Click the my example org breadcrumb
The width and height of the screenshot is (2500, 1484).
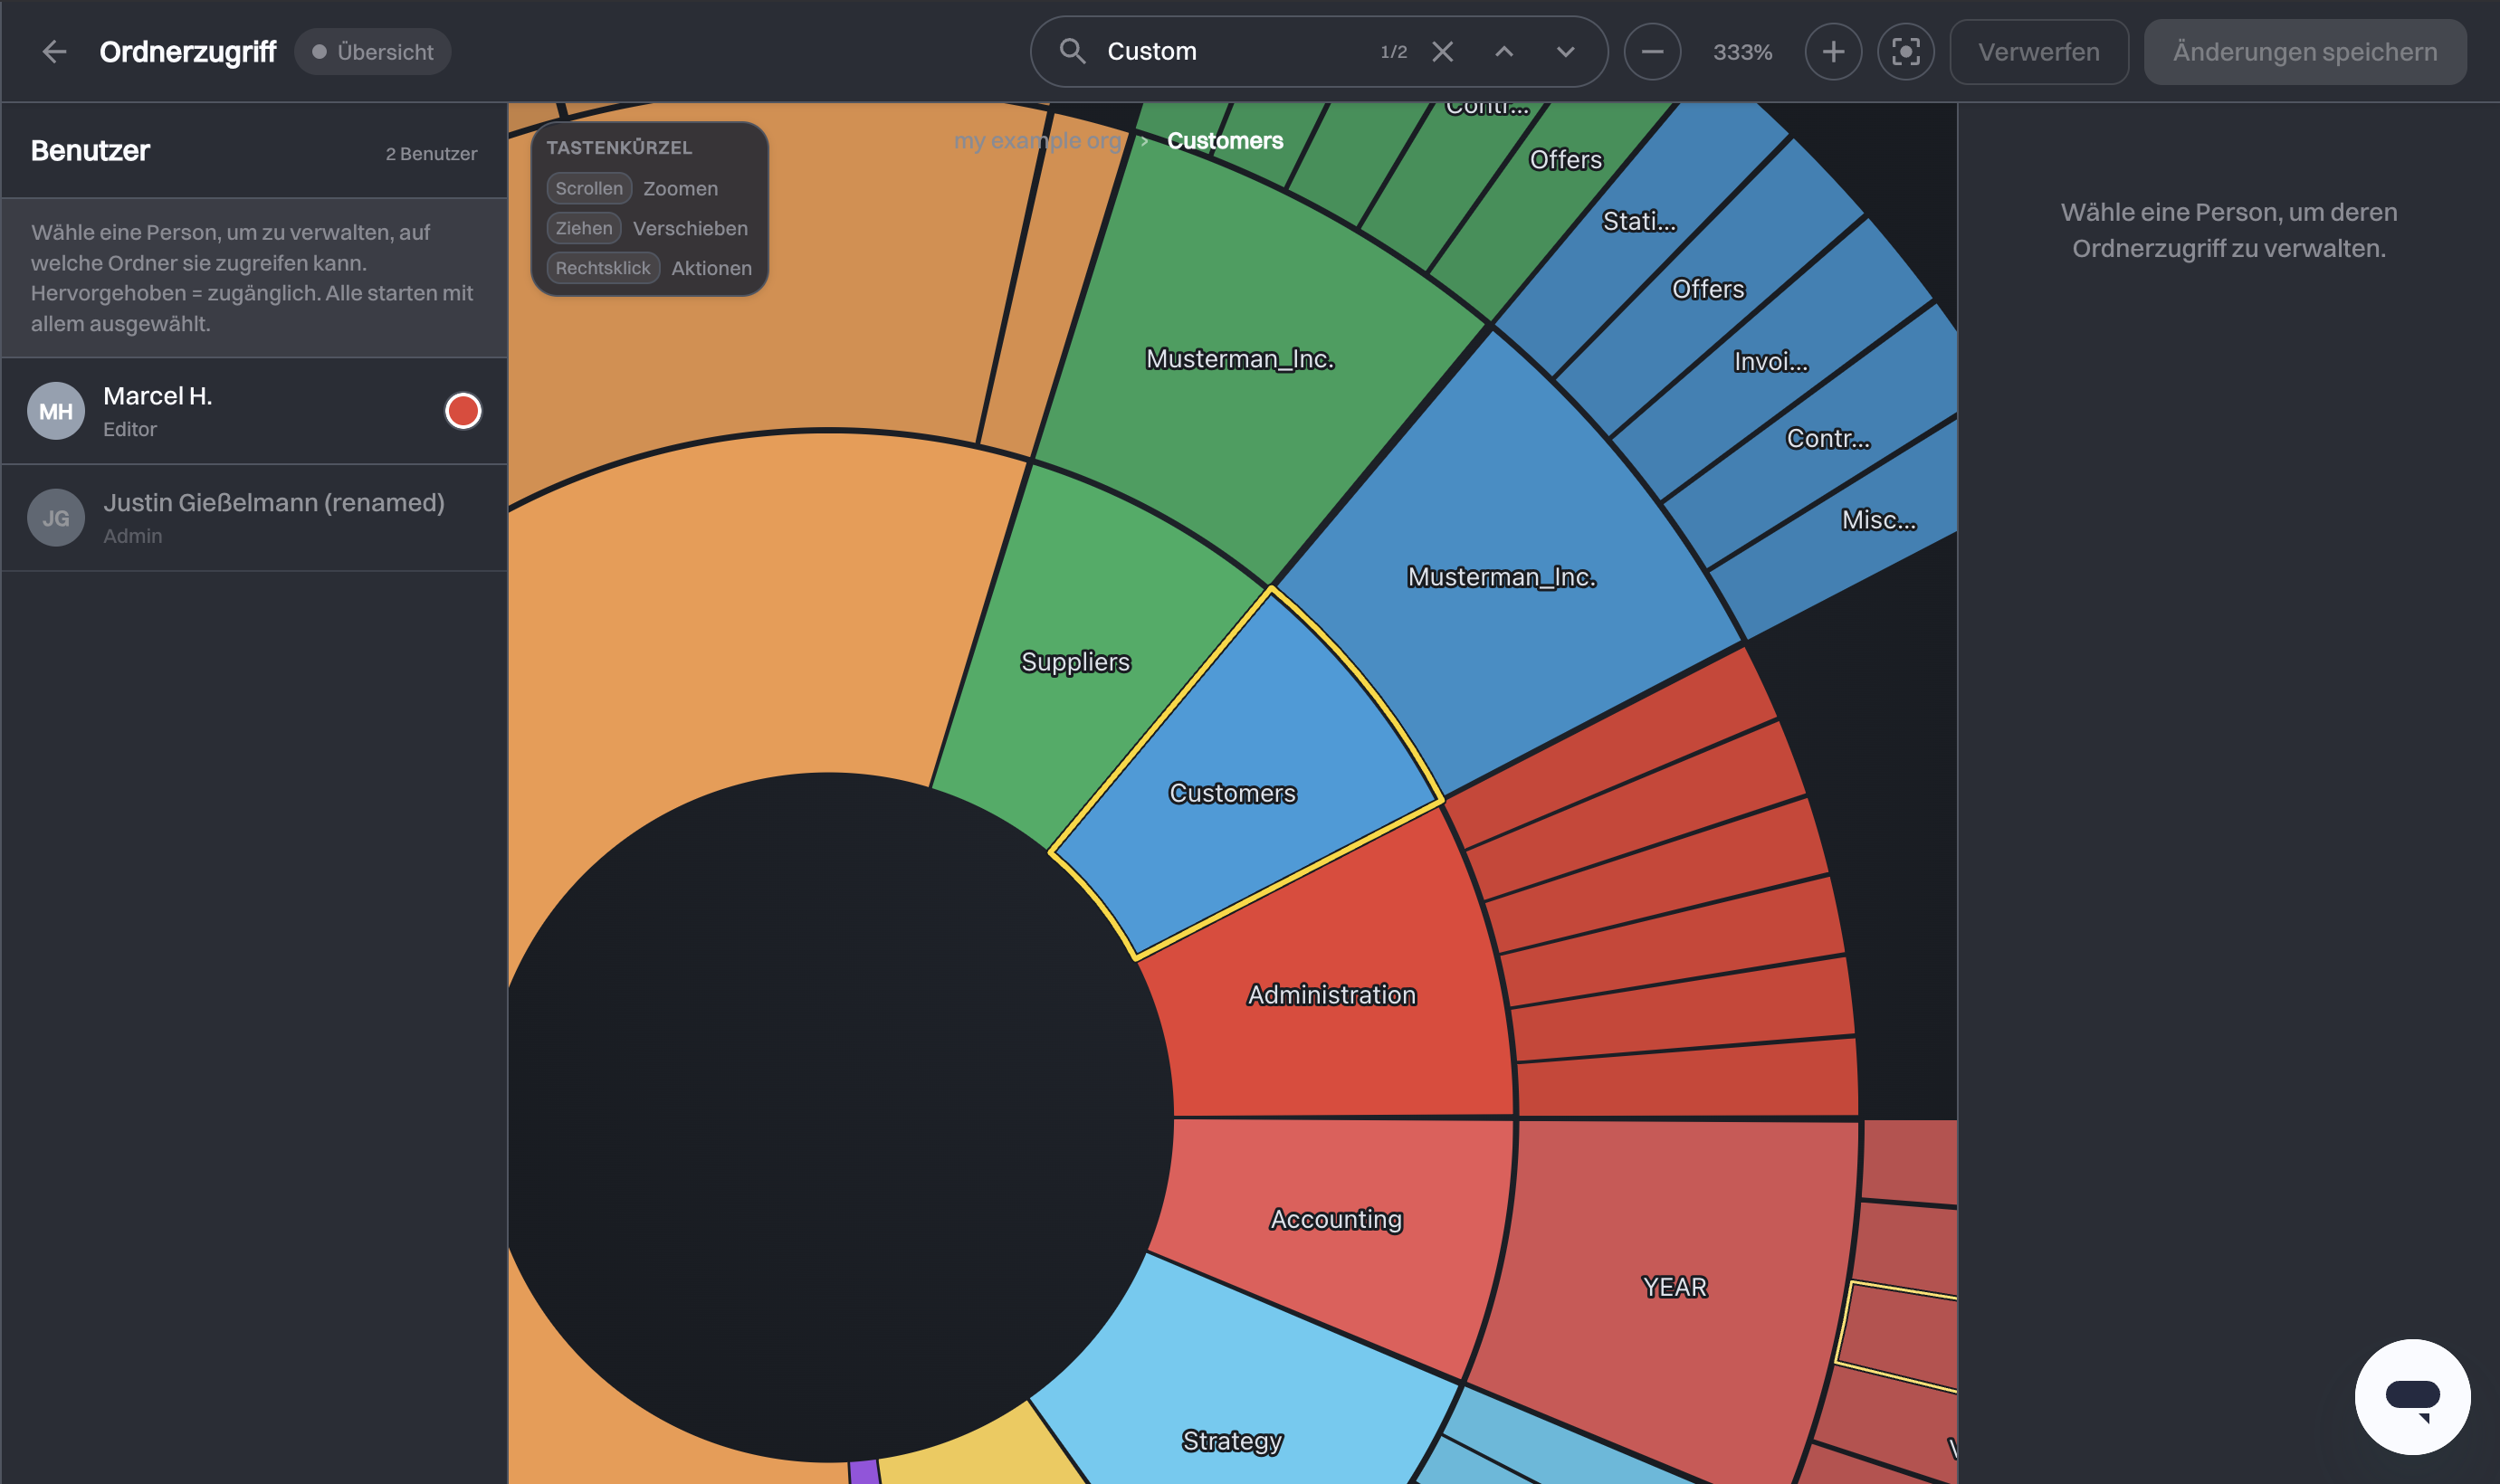coord(1037,141)
